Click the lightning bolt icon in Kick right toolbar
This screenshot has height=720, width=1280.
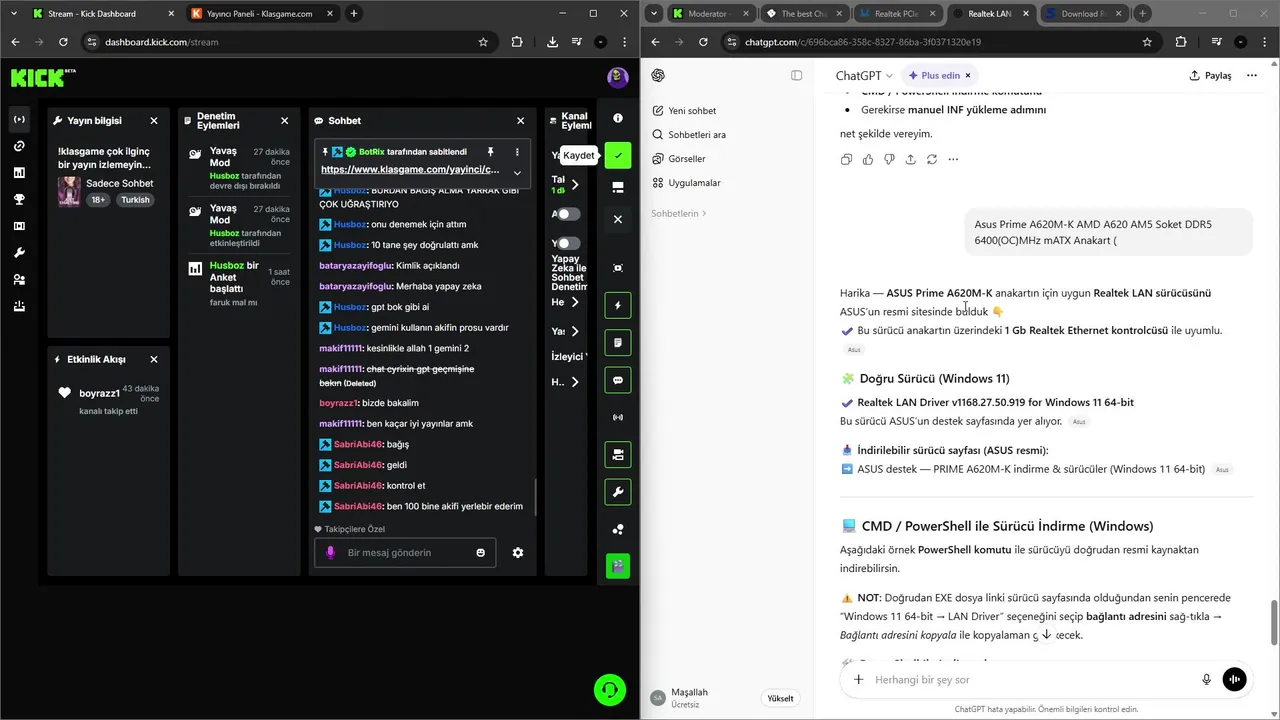point(618,306)
